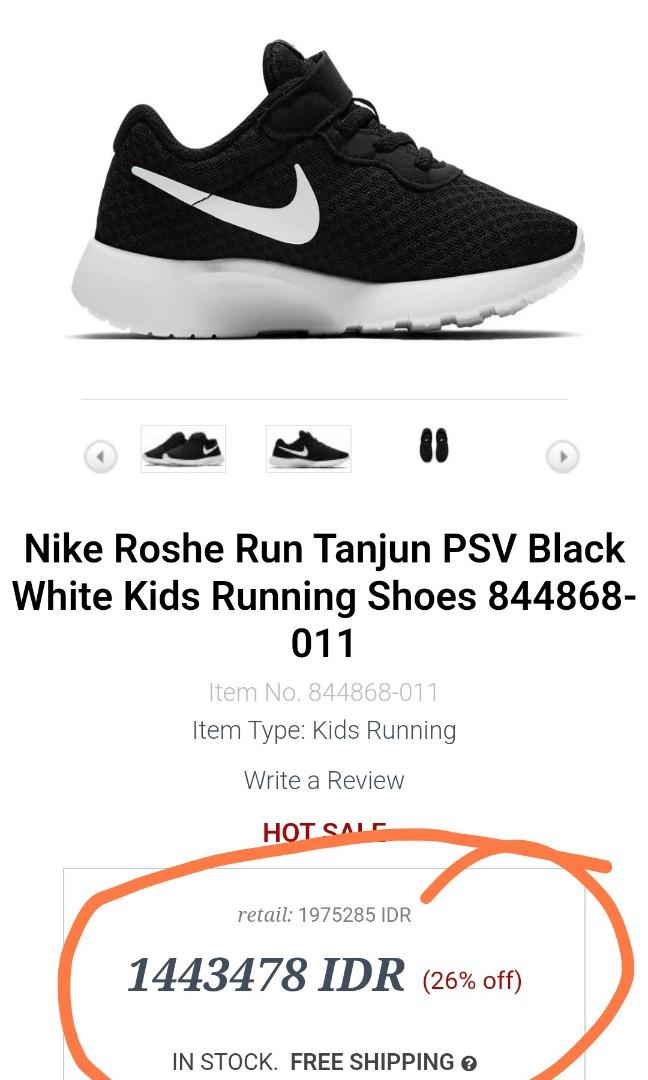Click the 26% off discount label
648x1080 pixels.
pyautogui.click(x=472, y=979)
